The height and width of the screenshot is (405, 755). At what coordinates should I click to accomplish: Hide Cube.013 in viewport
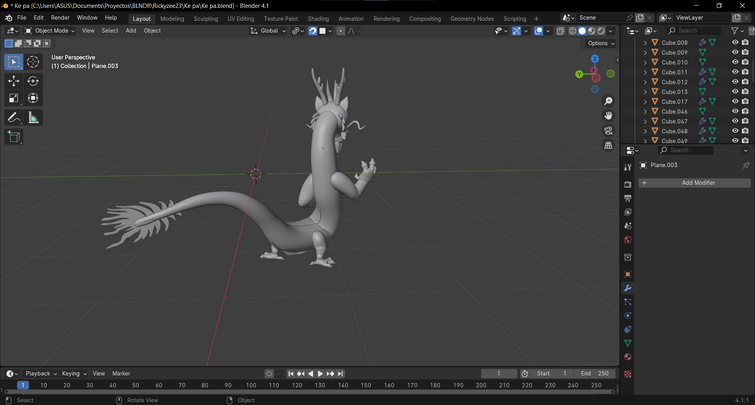point(735,91)
